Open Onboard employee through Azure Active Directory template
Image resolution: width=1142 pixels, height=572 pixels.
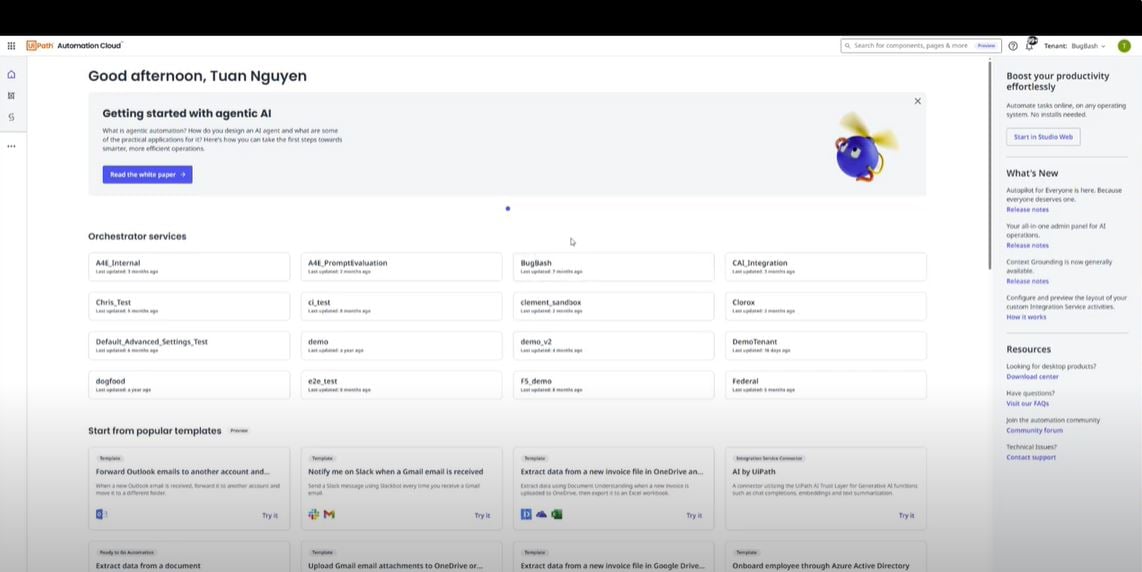tap(826, 557)
